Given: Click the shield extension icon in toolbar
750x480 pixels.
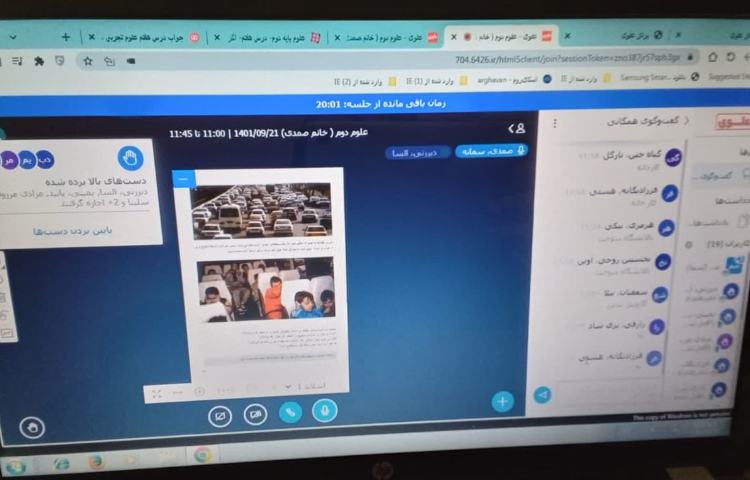Looking at the screenshot, I should click(x=59, y=61).
